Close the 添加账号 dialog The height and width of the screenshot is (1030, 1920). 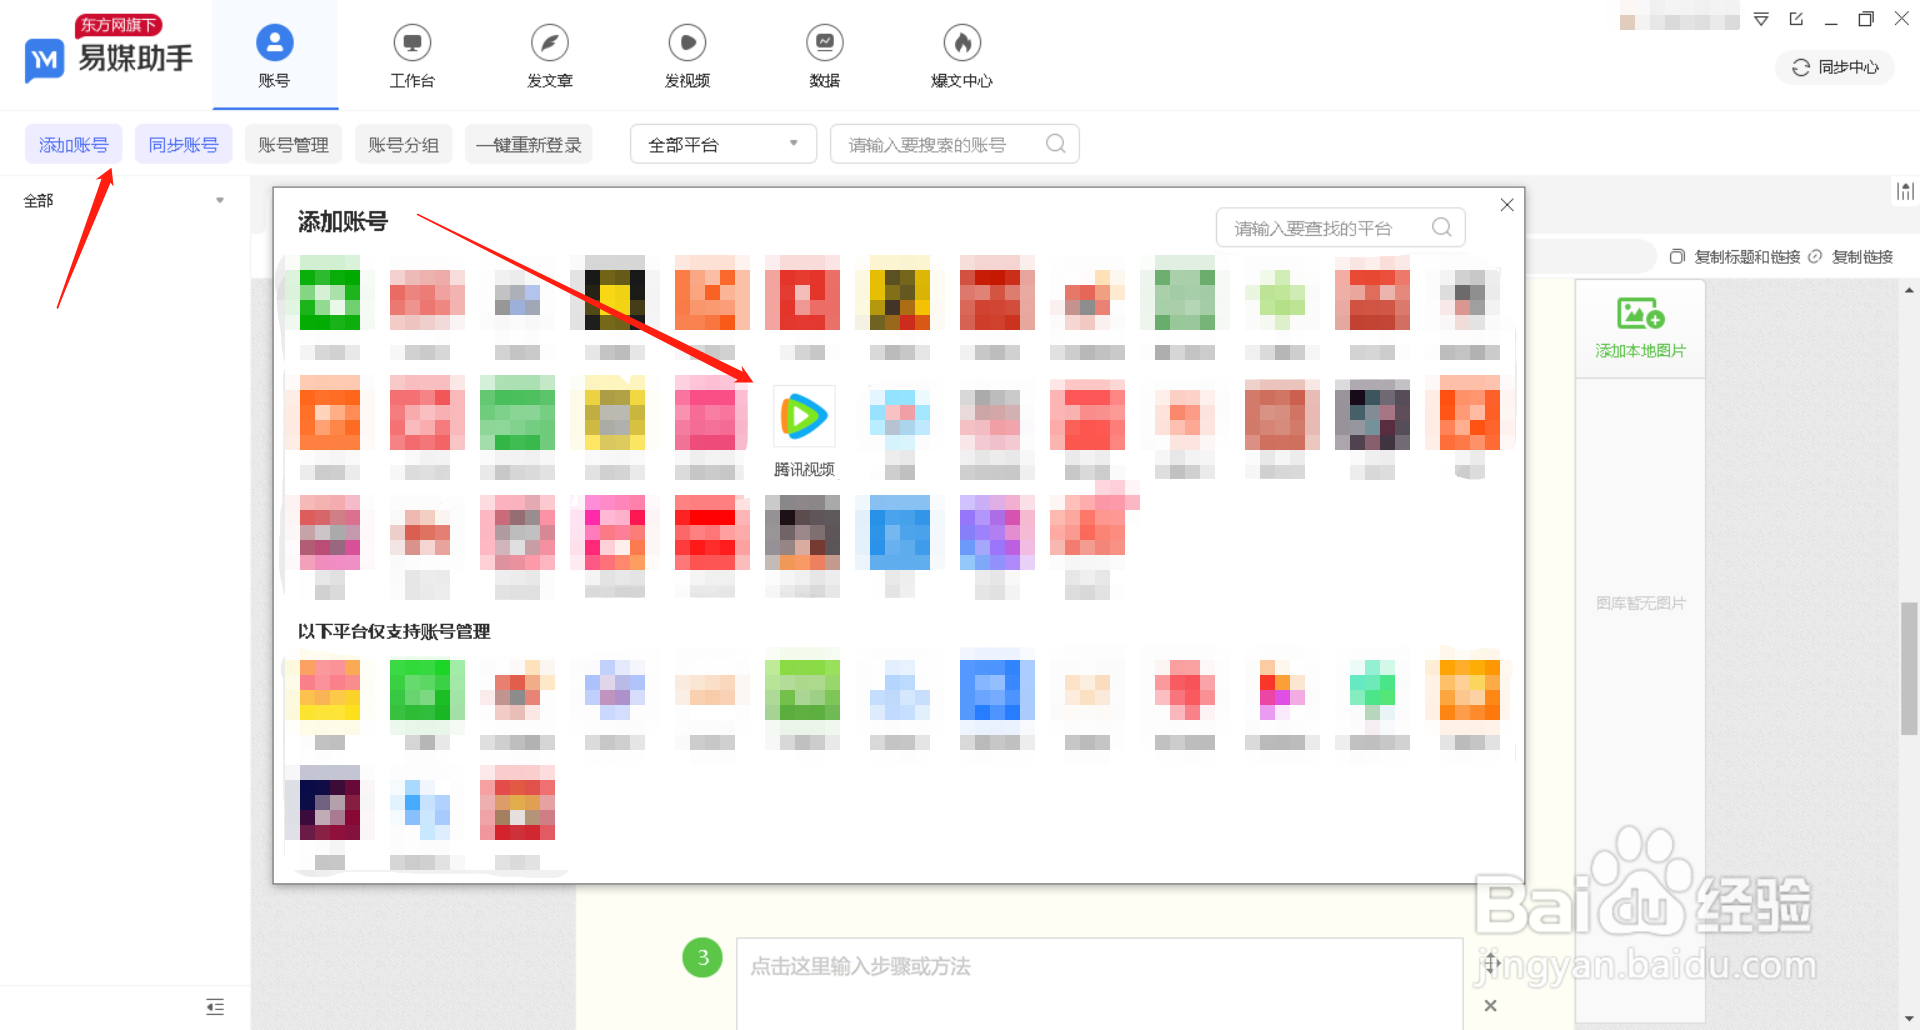(x=1507, y=205)
